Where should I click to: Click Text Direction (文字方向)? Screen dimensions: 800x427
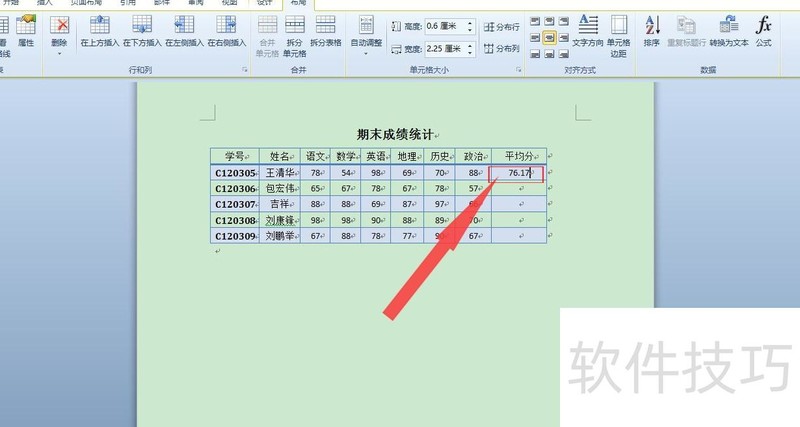(x=588, y=32)
